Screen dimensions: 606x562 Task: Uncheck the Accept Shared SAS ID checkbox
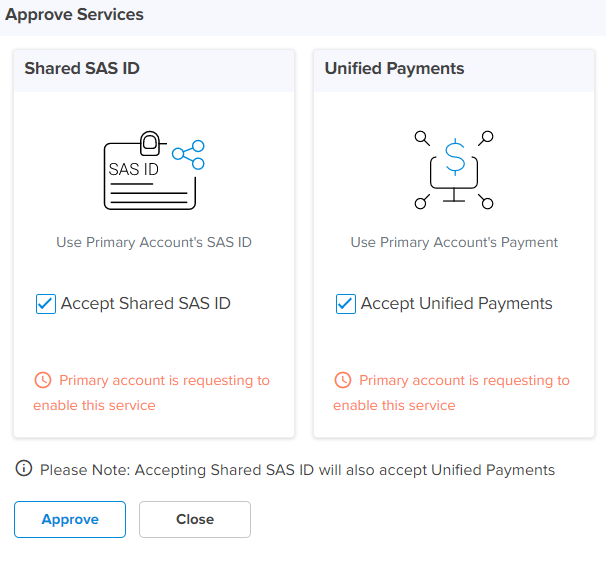coord(45,304)
